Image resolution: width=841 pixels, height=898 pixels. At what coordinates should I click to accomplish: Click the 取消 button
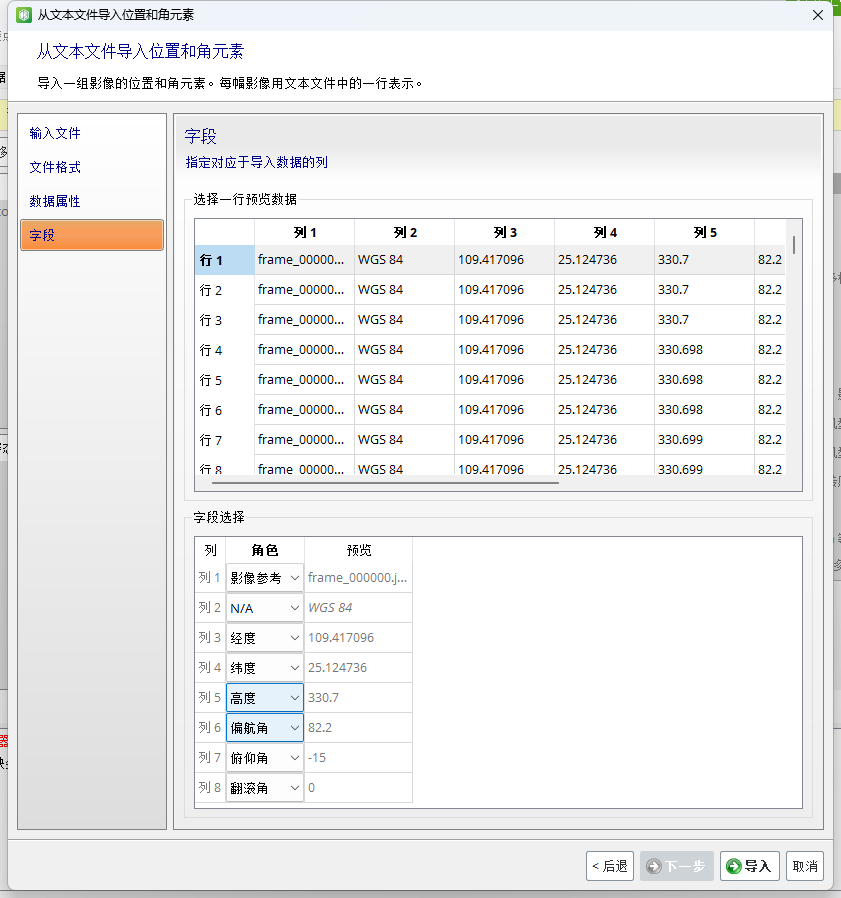tap(805, 866)
